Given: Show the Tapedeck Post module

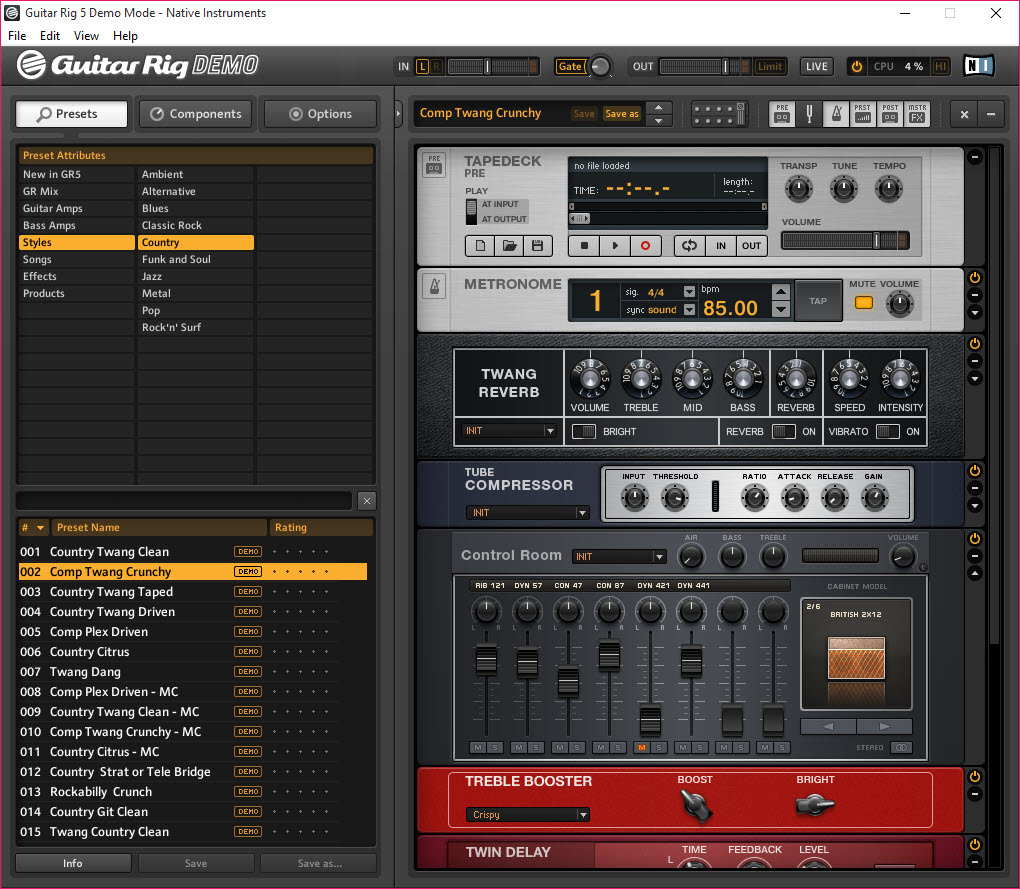Looking at the screenshot, I should (890, 114).
